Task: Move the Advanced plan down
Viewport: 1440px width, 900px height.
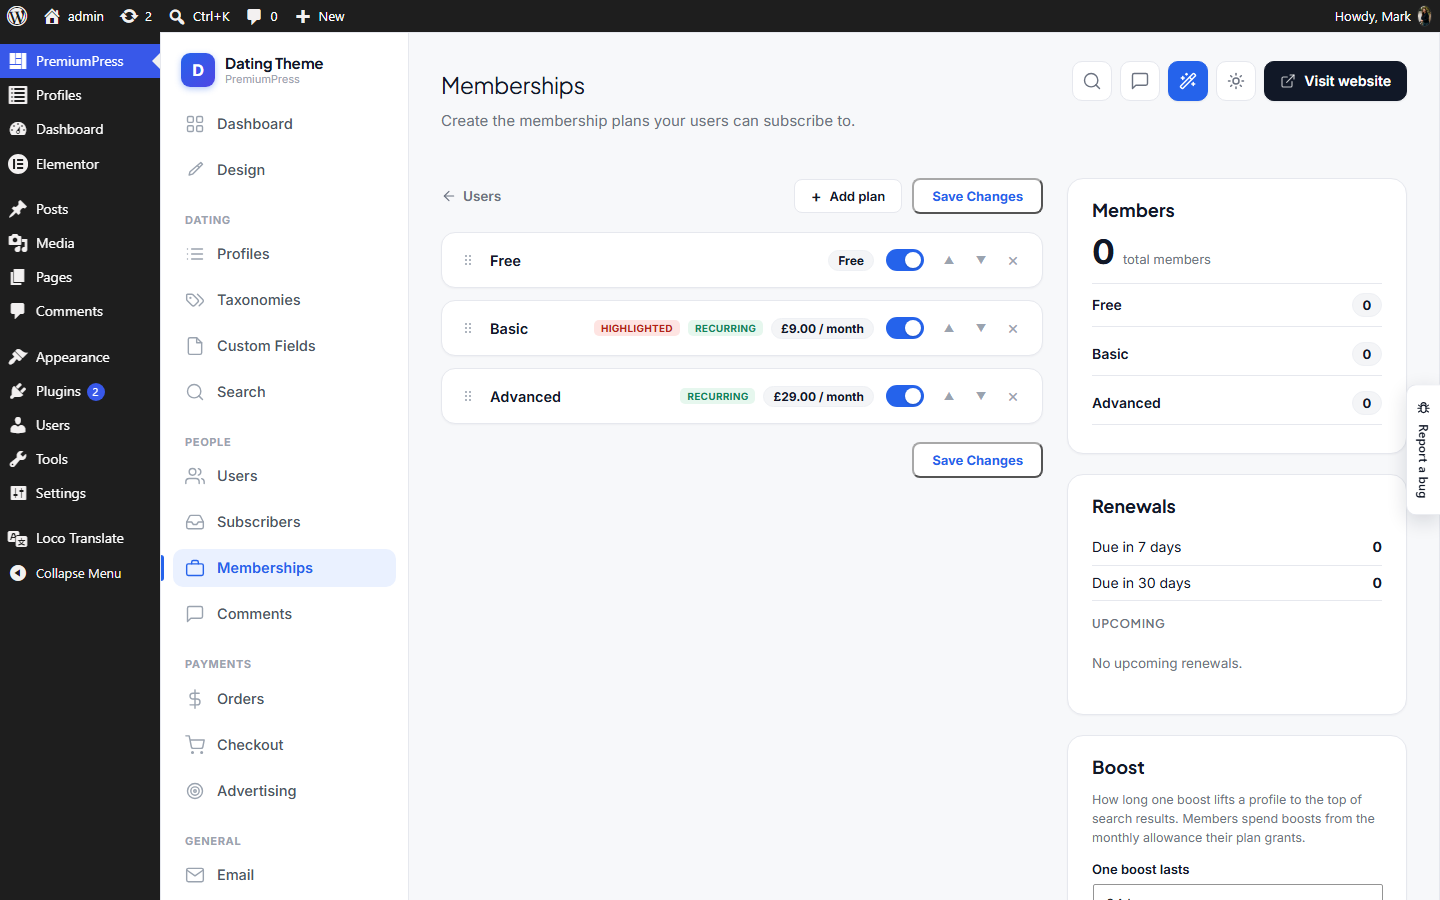Action: pyautogui.click(x=981, y=396)
